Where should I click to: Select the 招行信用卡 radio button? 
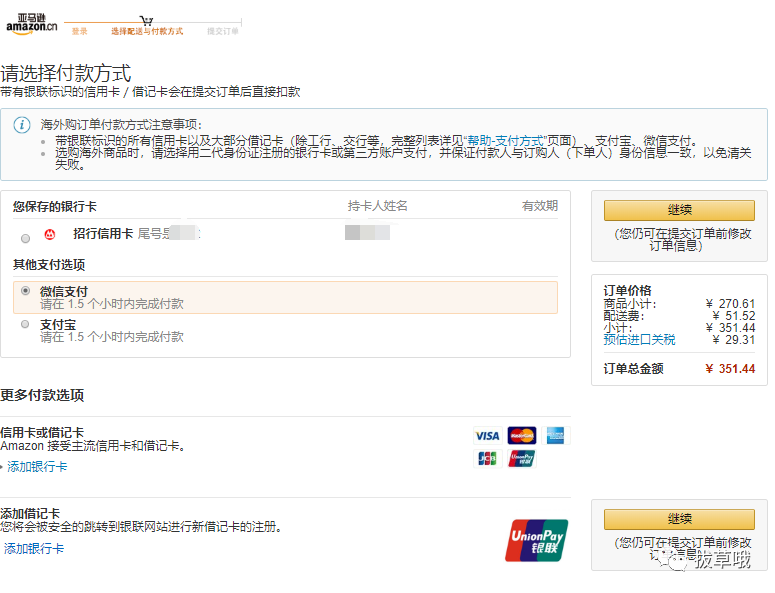pyautogui.click(x=26, y=239)
